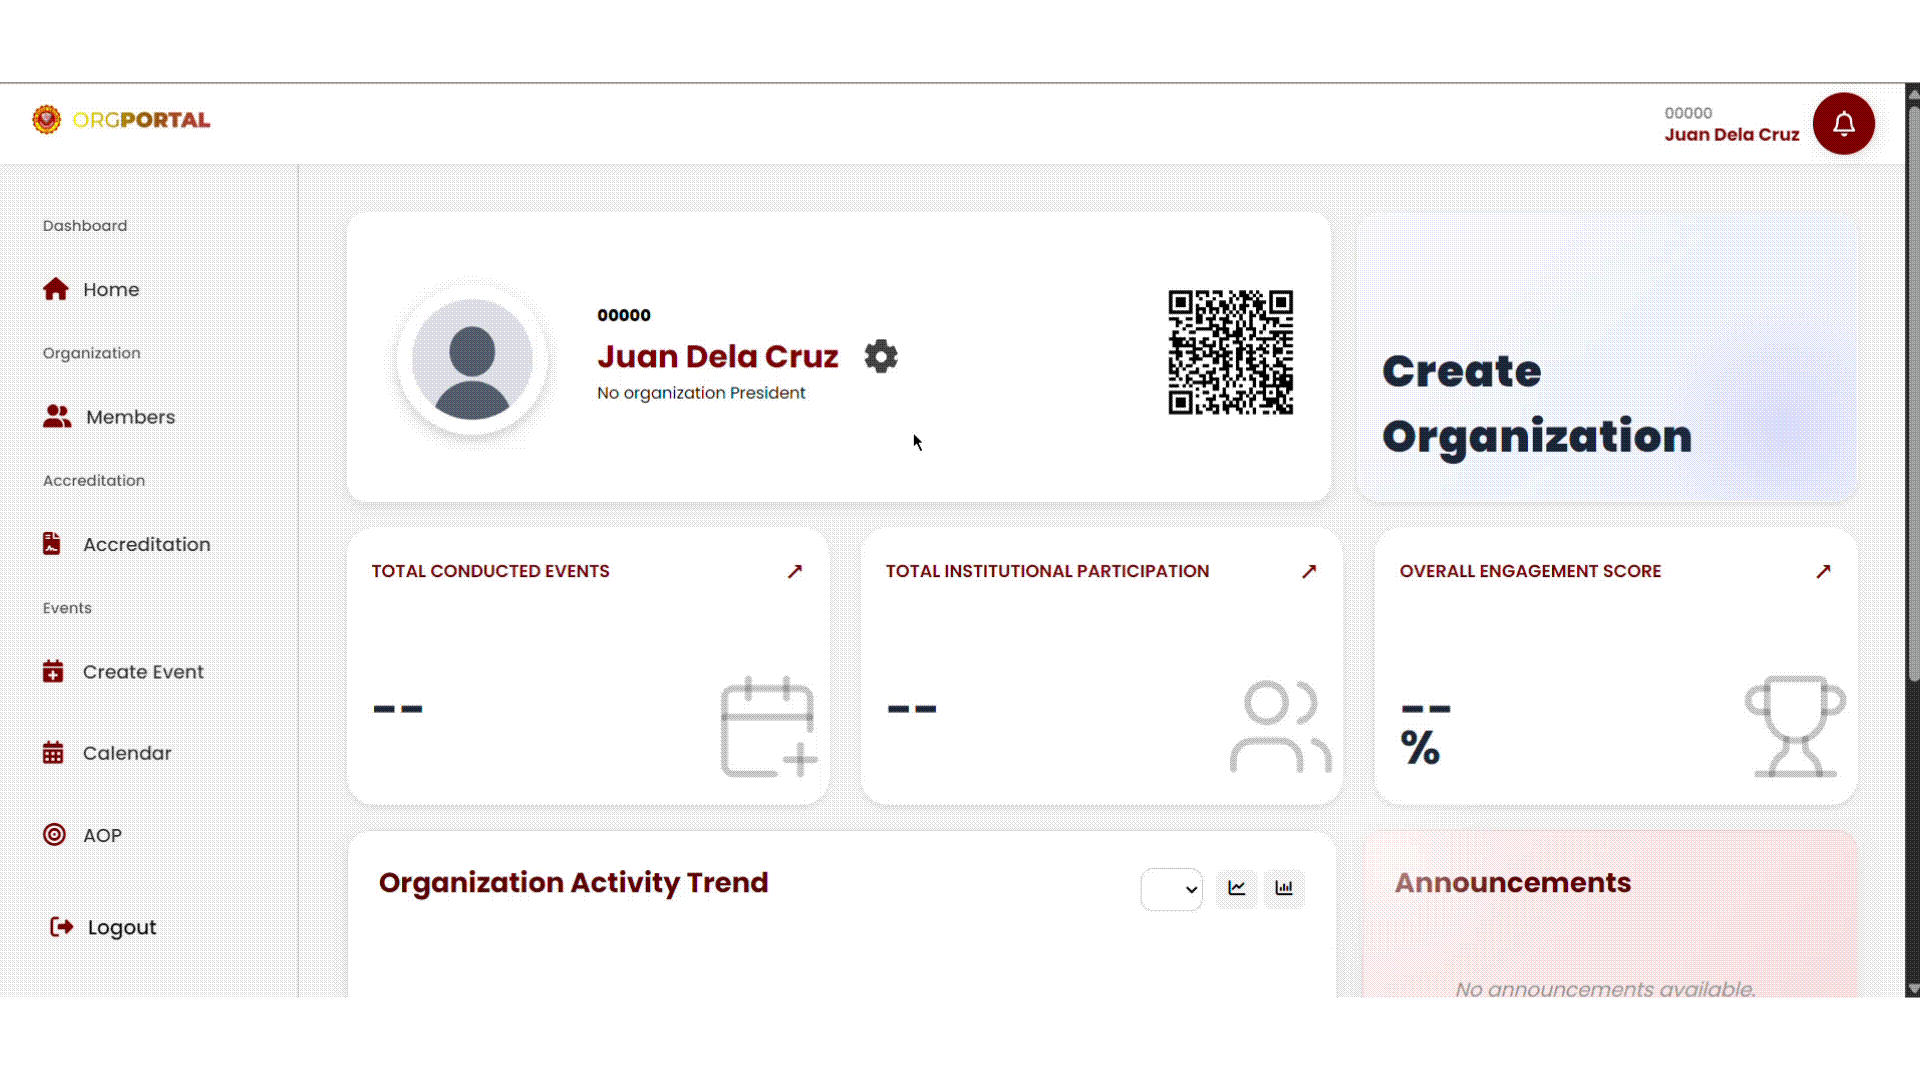Click the AOP target icon
This screenshot has height=1080, width=1920.
pyautogui.click(x=54, y=834)
